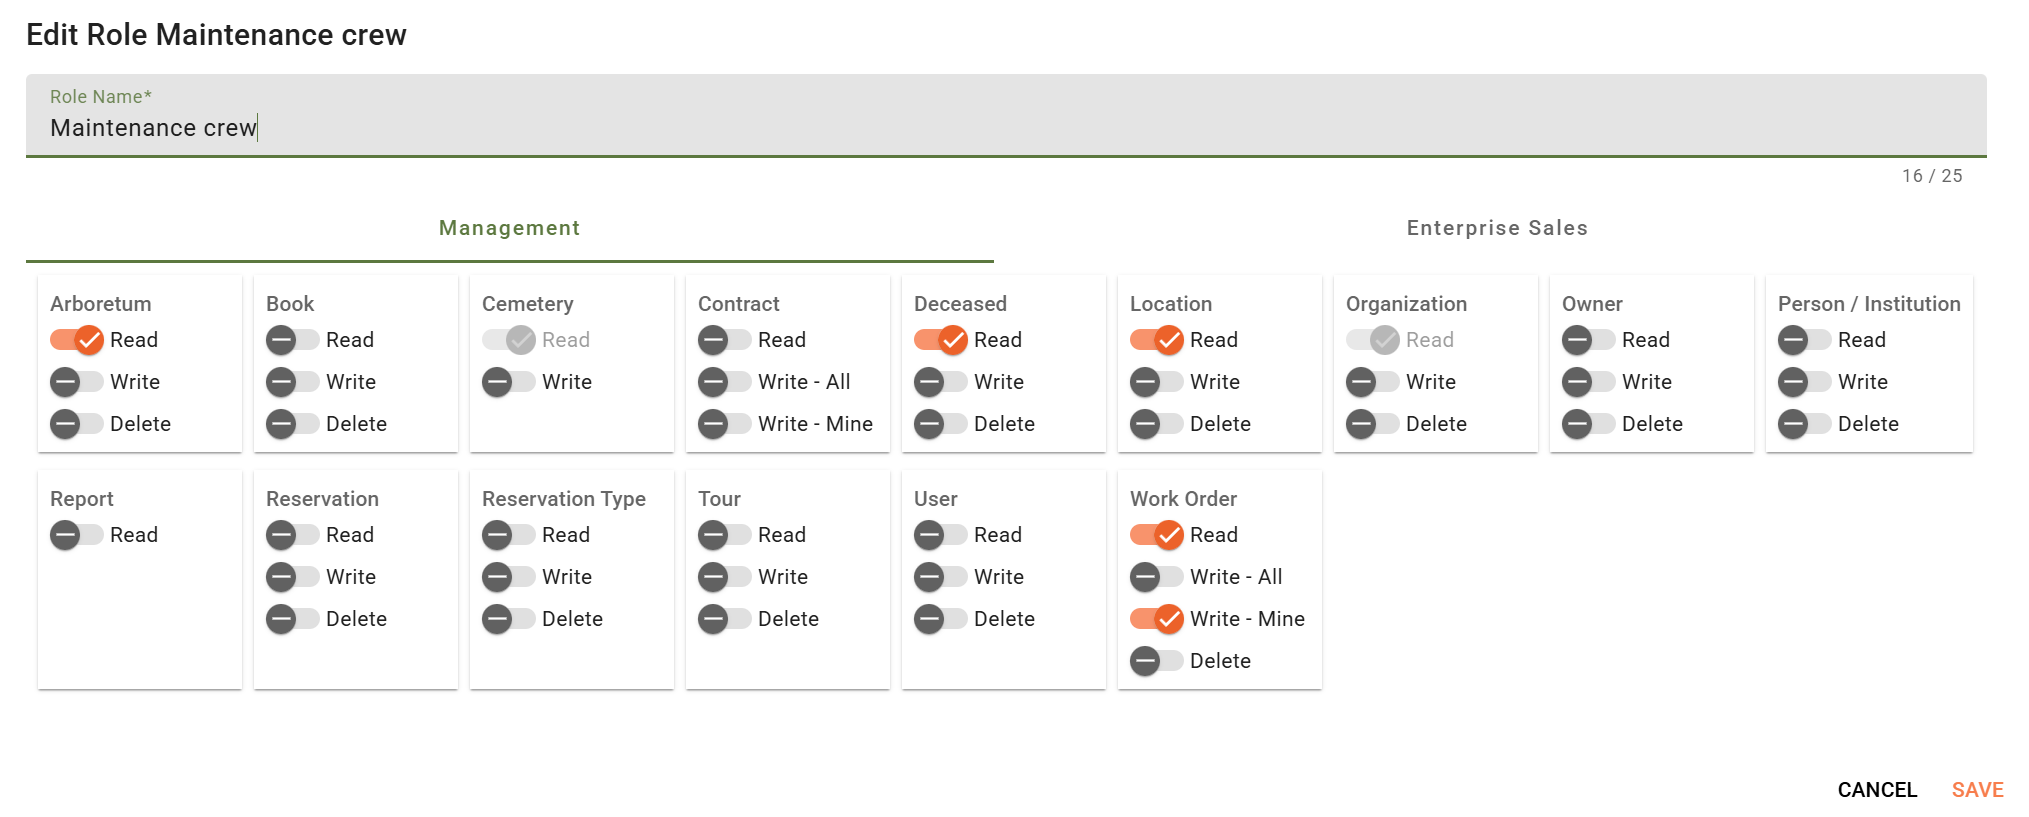Image resolution: width=2029 pixels, height=817 pixels.
Task: Enable Arboretum Write permission
Action: point(77,382)
